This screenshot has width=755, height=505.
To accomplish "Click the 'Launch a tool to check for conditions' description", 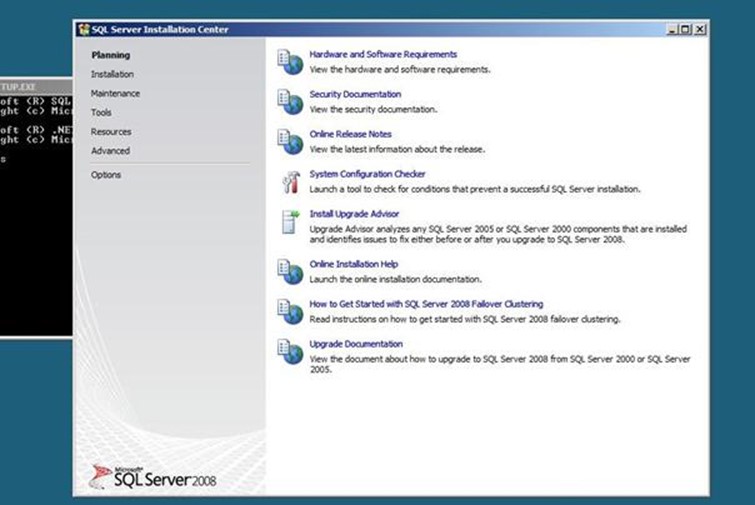I will click(x=475, y=190).
